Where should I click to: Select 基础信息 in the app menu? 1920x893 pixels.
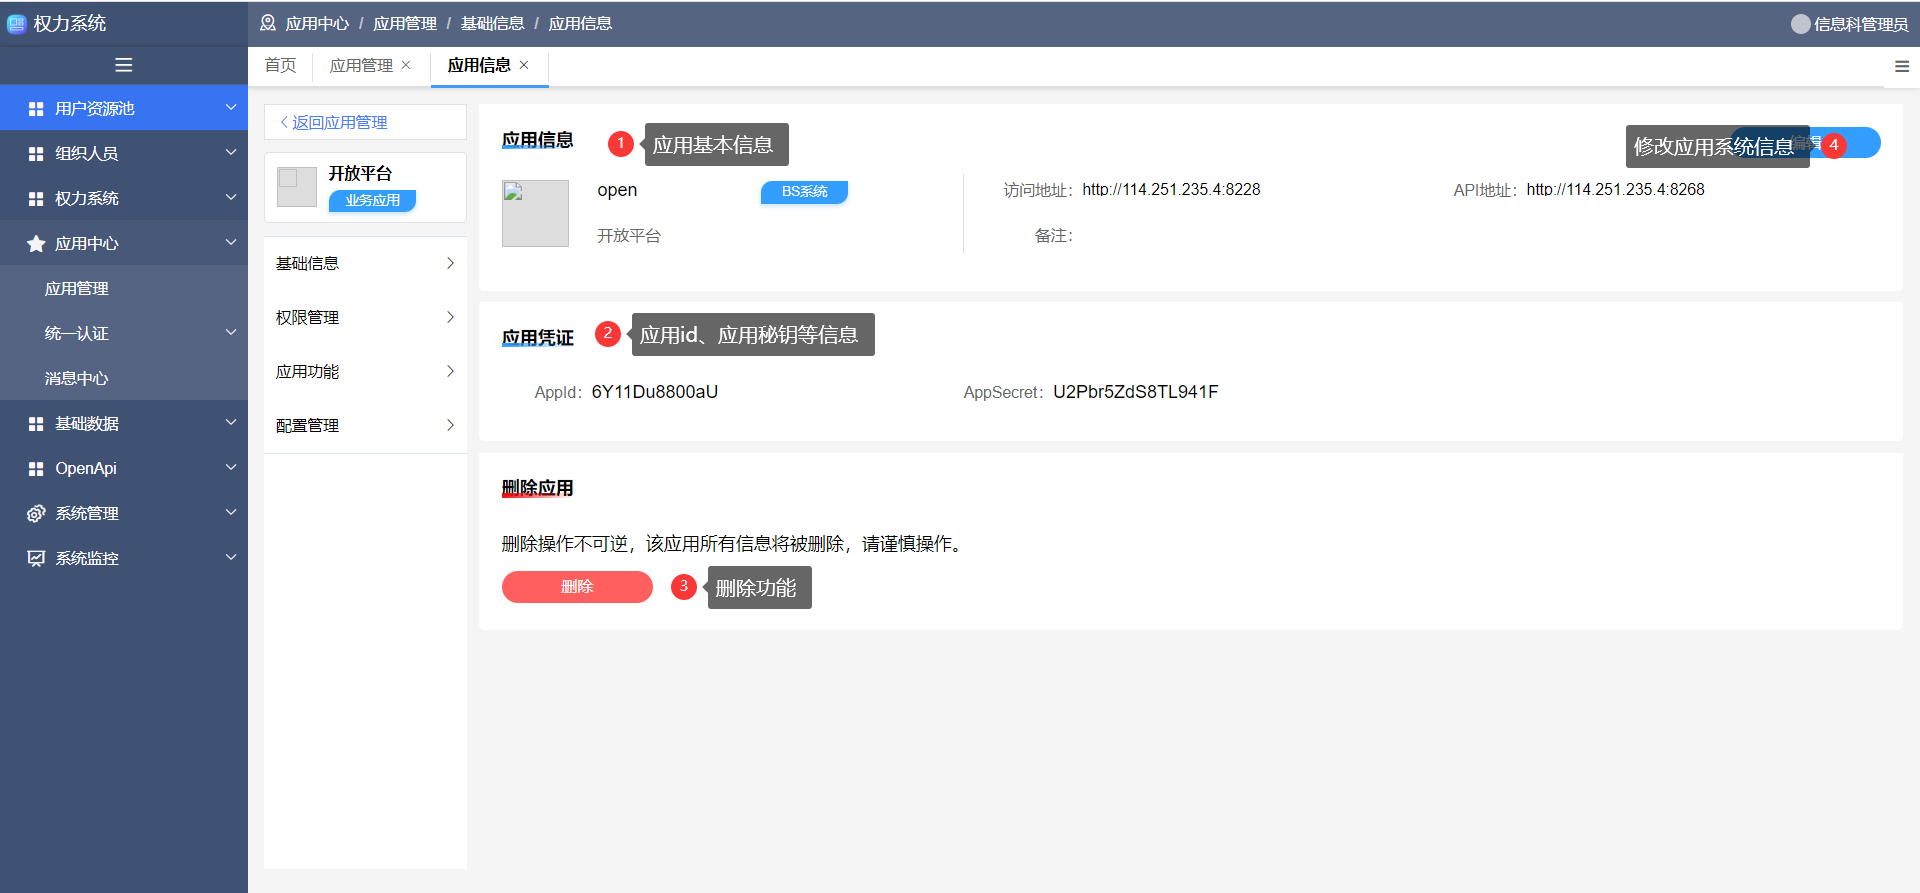(x=365, y=263)
